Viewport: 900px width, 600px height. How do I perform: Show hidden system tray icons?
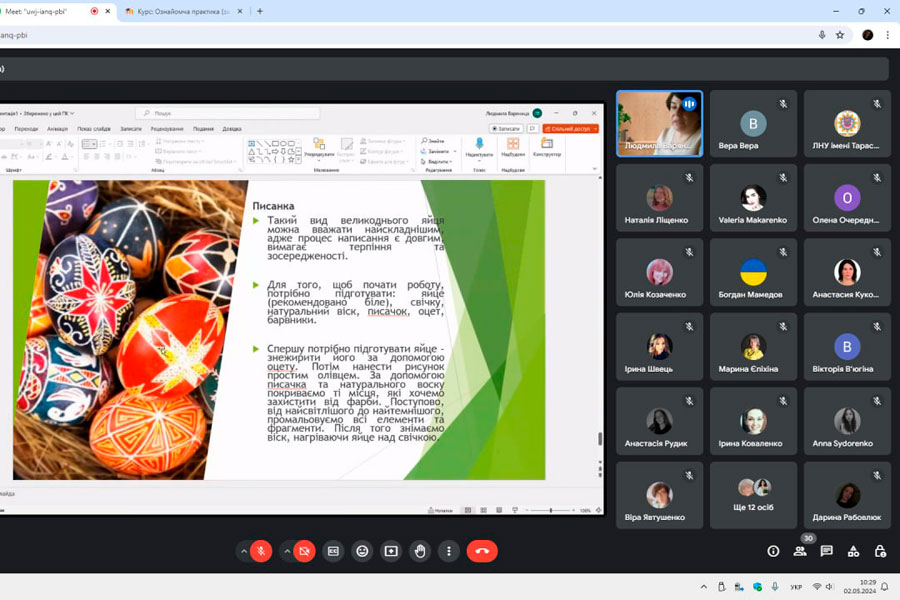pos(704,587)
